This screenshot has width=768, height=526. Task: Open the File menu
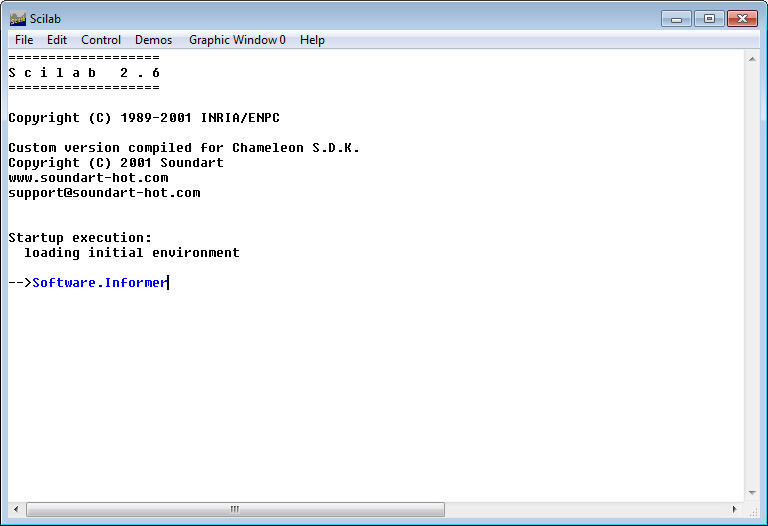click(x=24, y=40)
